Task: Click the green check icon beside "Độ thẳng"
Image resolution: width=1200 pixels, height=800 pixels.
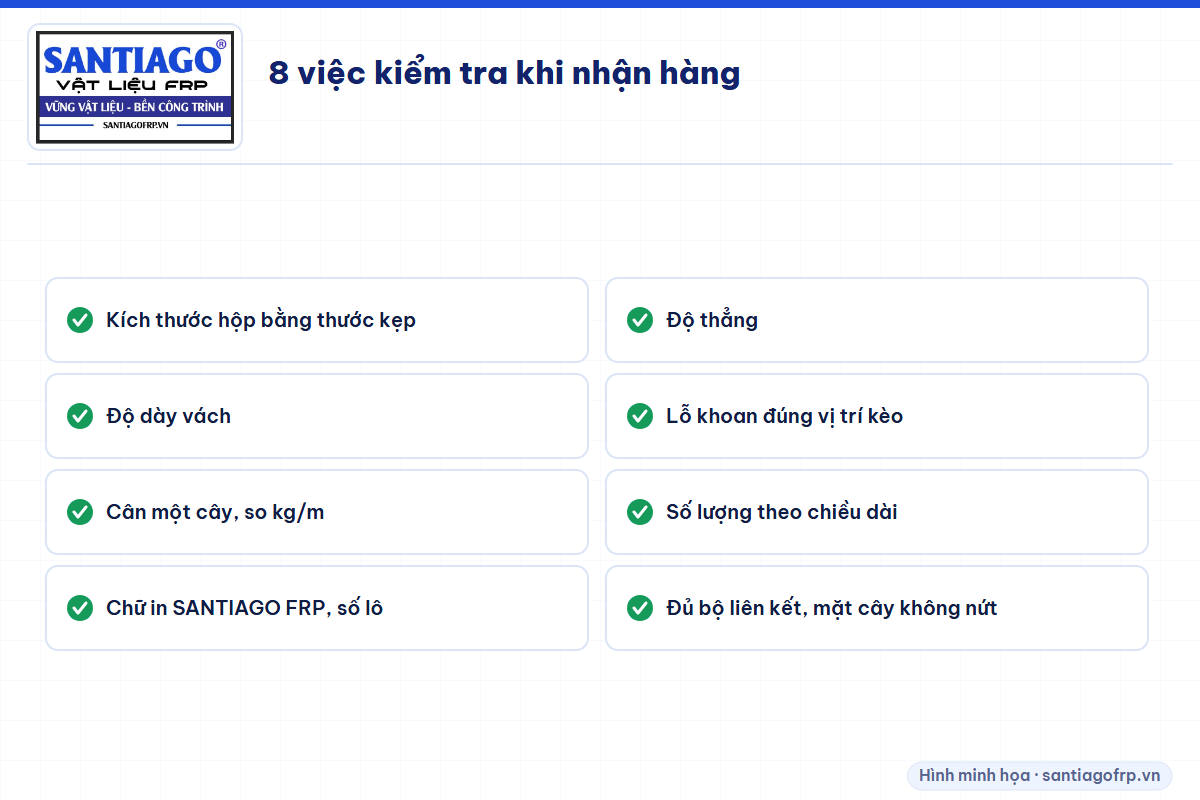Action: coord(640,320)
